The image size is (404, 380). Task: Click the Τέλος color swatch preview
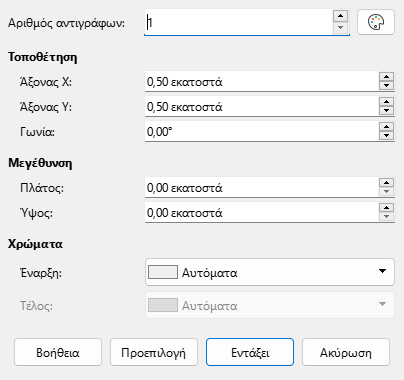point(163,305)
